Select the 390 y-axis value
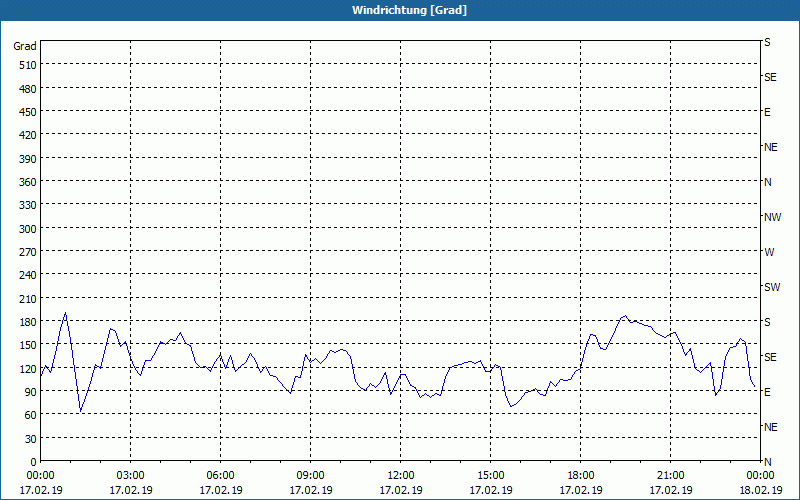This screenshot has width=800, height=500. tap(29, 159)
